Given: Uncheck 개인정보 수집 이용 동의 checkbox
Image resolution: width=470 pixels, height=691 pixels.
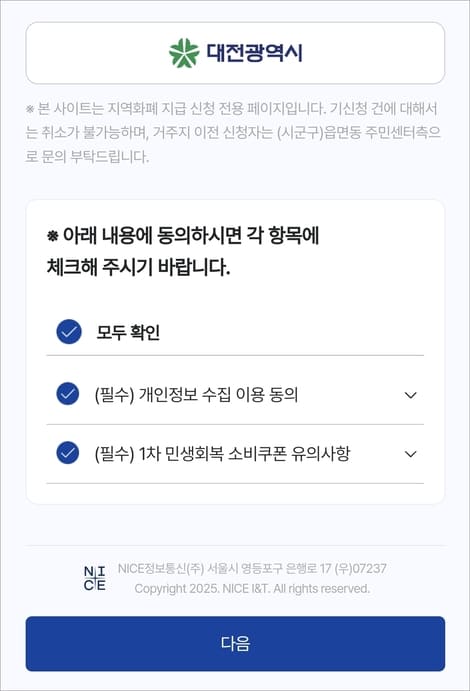Looking at the screenshot, I should [x=68, y=394].
